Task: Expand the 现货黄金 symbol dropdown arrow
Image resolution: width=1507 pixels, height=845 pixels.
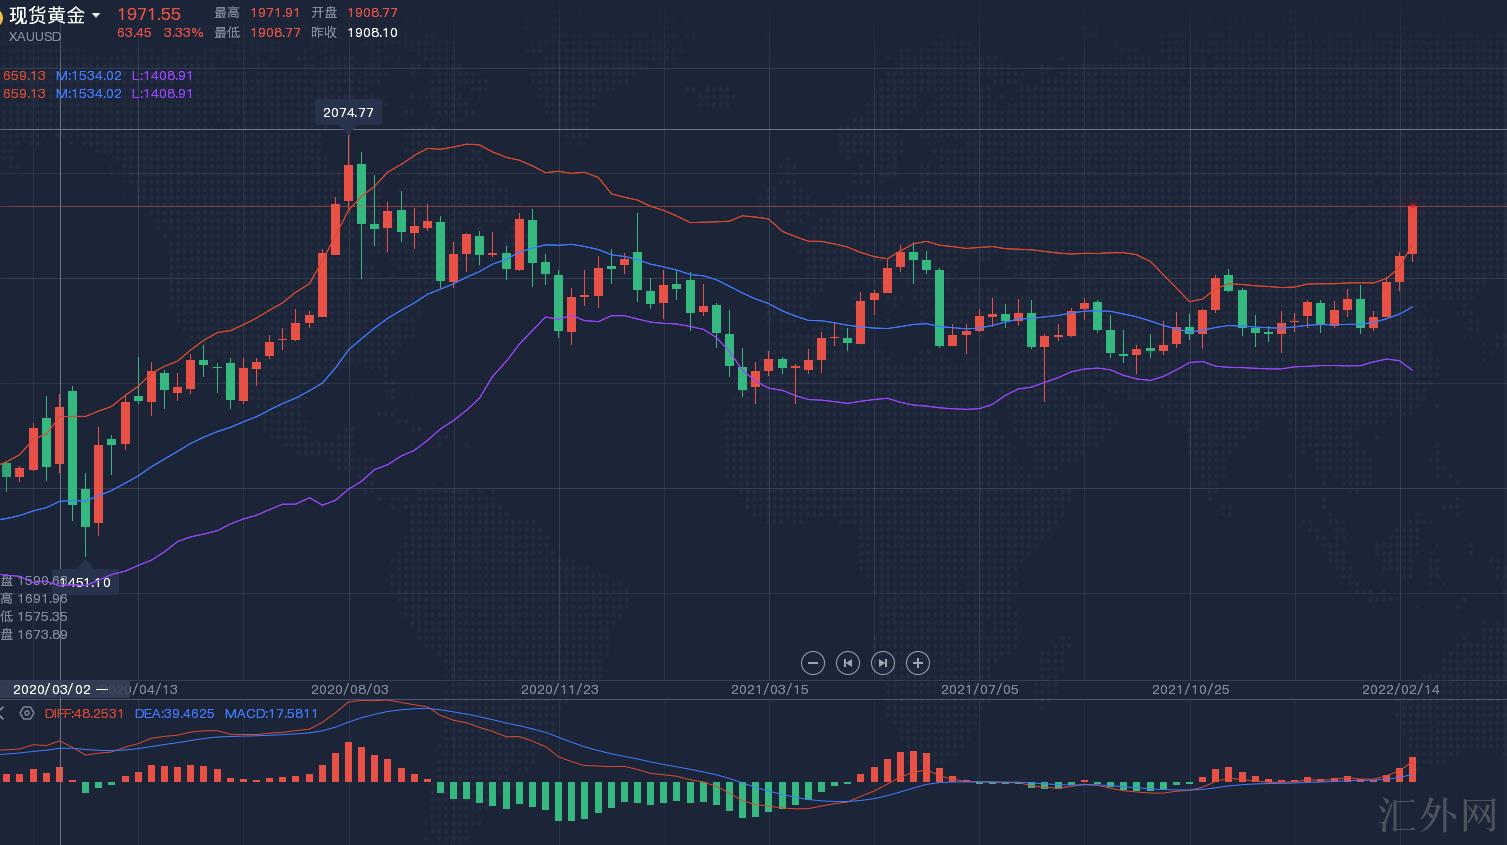Action: tap(96, 15)
